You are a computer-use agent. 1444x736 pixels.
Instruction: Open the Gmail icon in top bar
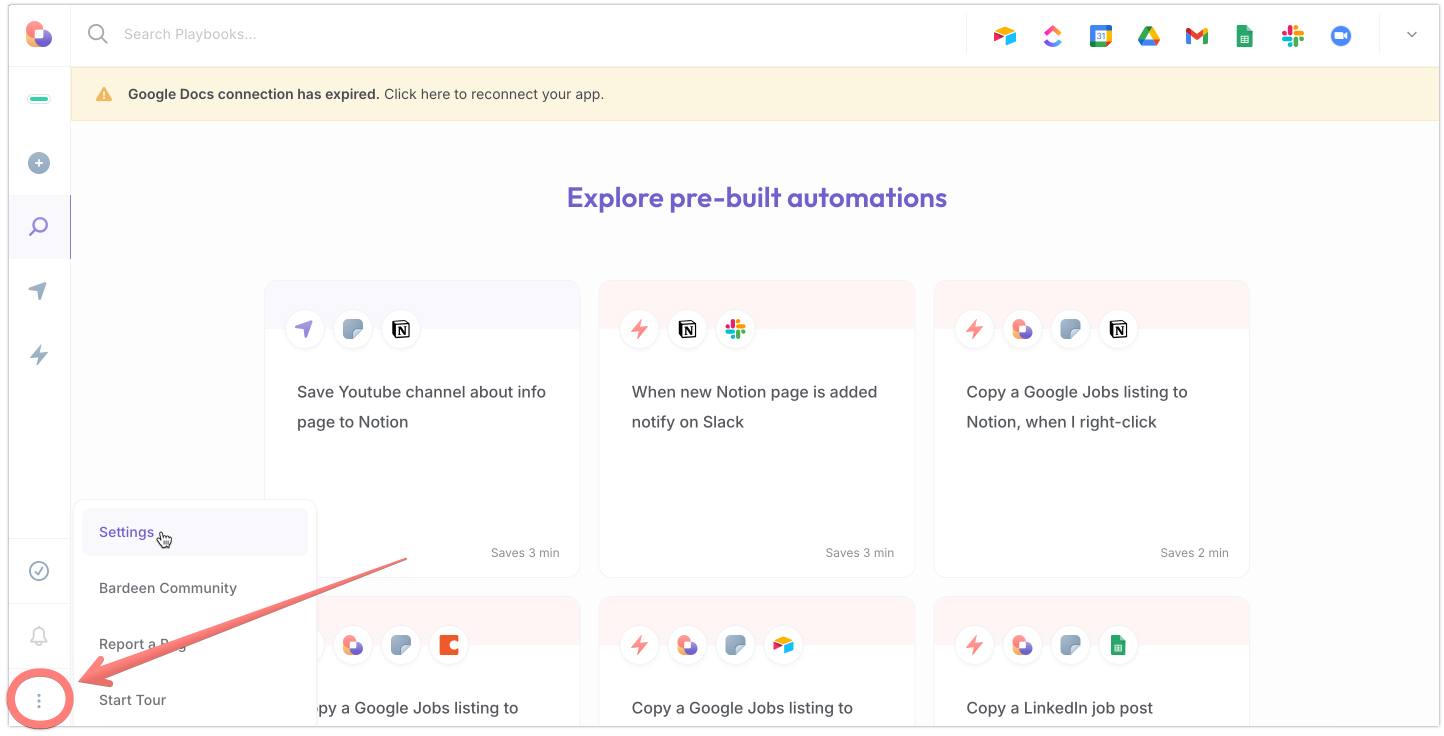point(1196,36)
